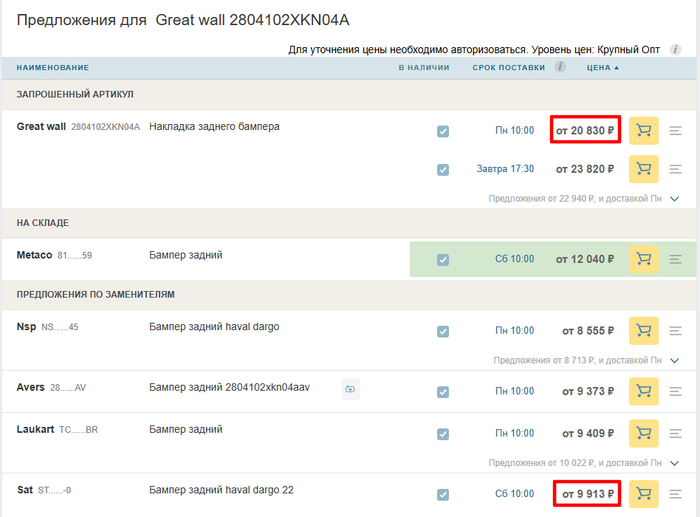Image resolution: width=700 pixels, height=517 pixels.
Task: Open the photo icon for Avers item
Action: tap(350, 389)
